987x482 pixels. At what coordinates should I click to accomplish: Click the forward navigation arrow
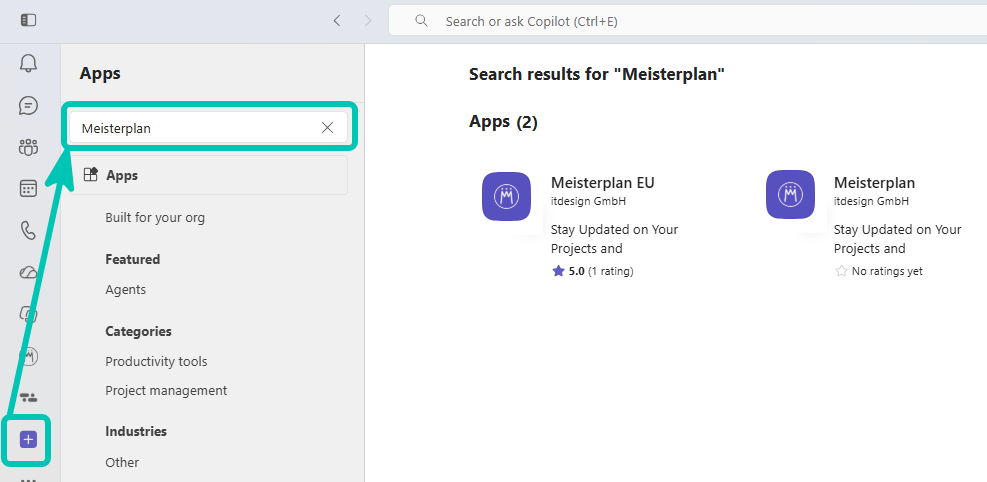[x=368, y=21]
